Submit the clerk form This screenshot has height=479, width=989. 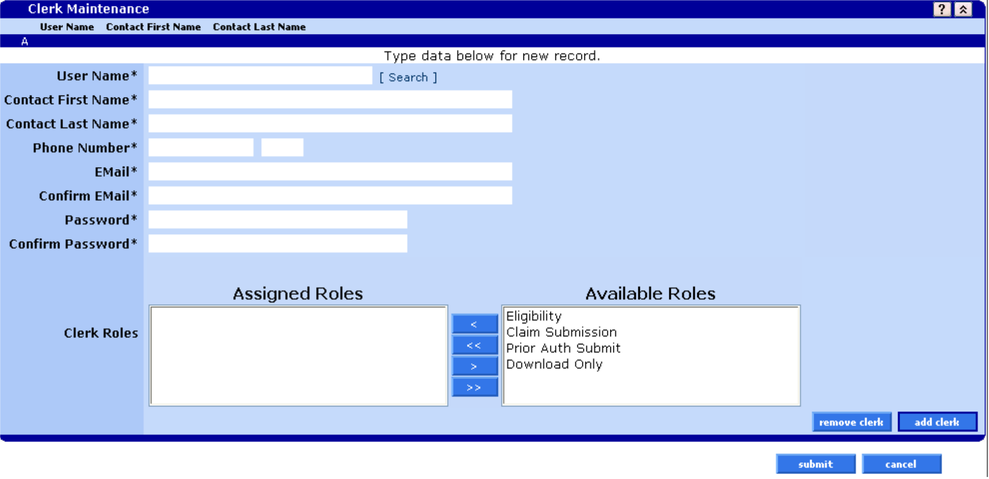click(x=816, y=464)
